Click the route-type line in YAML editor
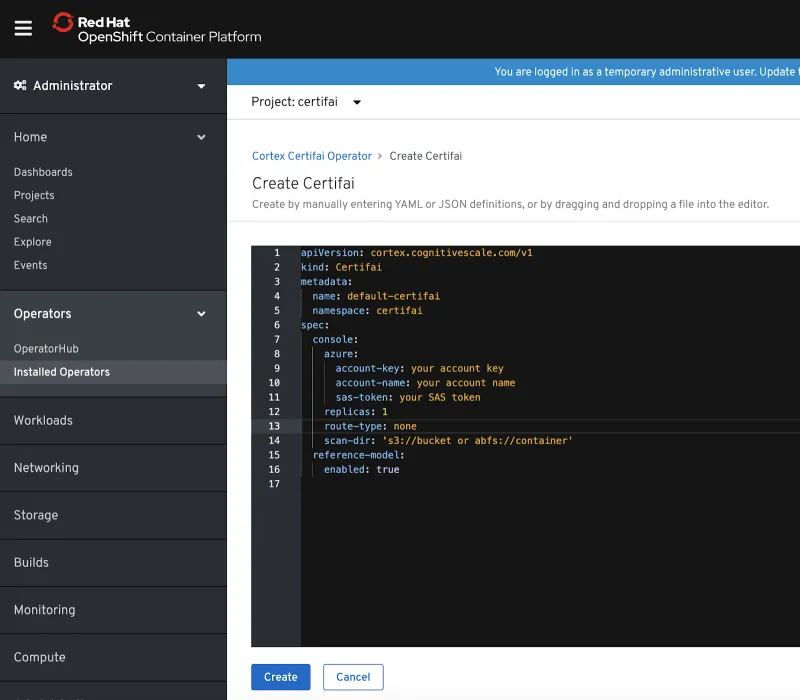The width and height of the screenshot is (800, 700). (370, 426)
